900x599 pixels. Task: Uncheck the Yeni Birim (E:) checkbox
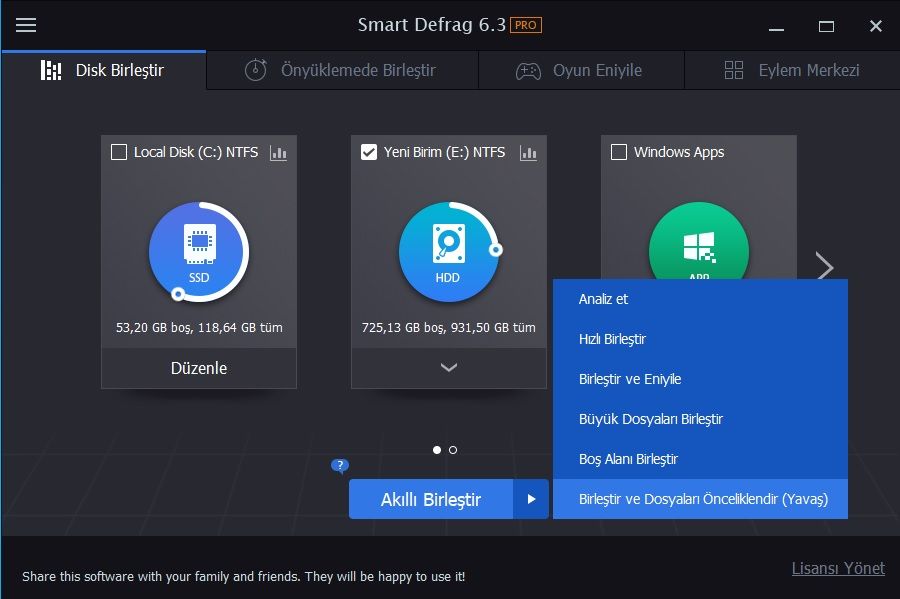(x=369, y=152)
